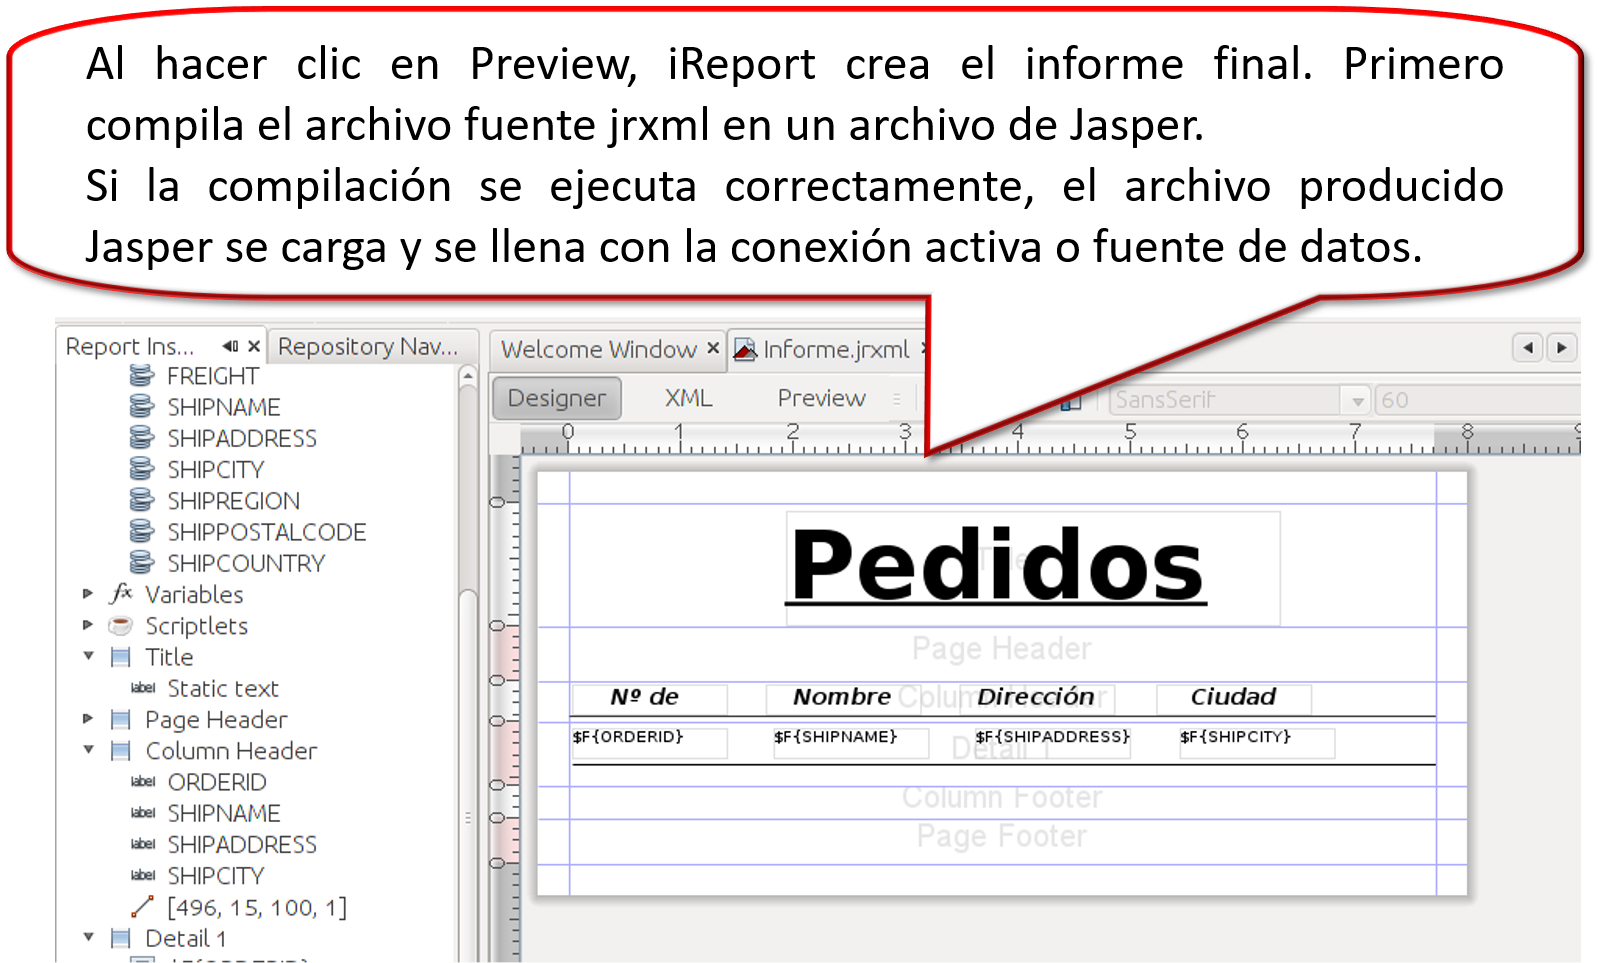Viewport: 1599px width, 963px height.
Task: Select the $F{ORDERID} text field
Action: [x=649, y=743]
